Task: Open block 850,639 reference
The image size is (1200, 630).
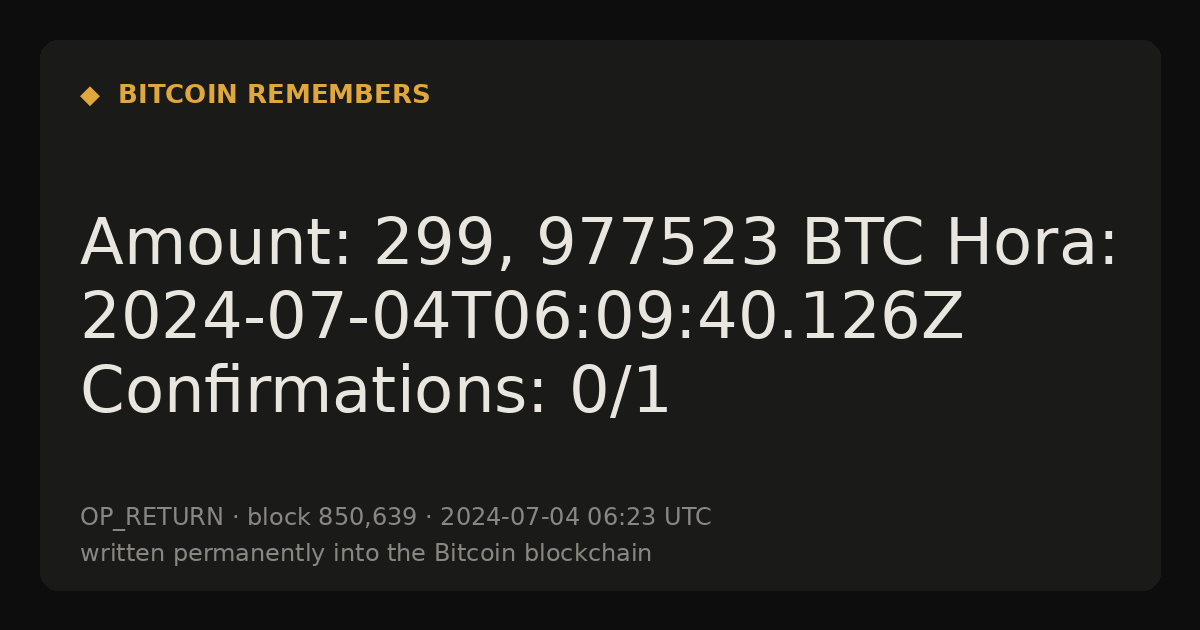Action: coord(332,518)
